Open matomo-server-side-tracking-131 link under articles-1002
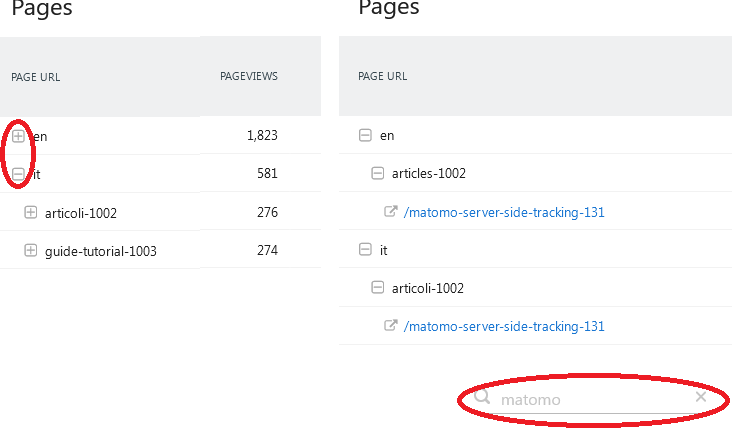The height and width of the screenshot is (434, 733). [x=504, y=212]
